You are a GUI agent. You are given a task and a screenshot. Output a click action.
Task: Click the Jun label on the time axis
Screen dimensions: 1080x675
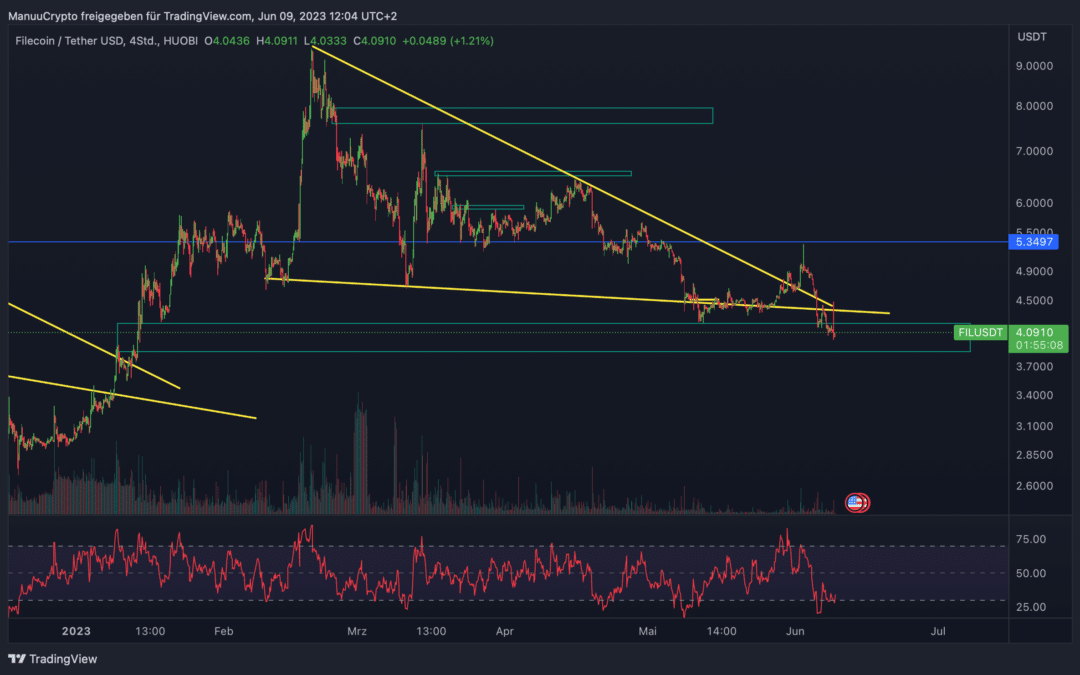tap(796, 631)
